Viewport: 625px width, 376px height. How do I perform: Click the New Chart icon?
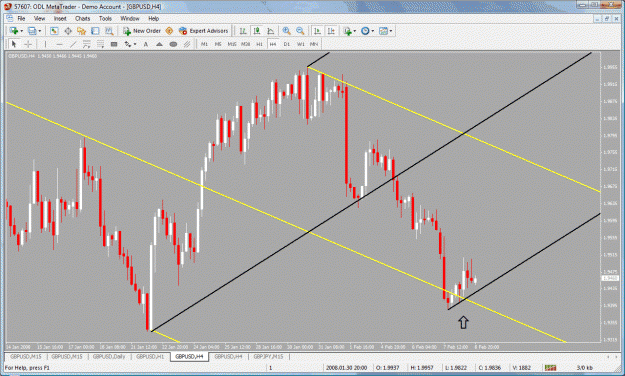14,31
